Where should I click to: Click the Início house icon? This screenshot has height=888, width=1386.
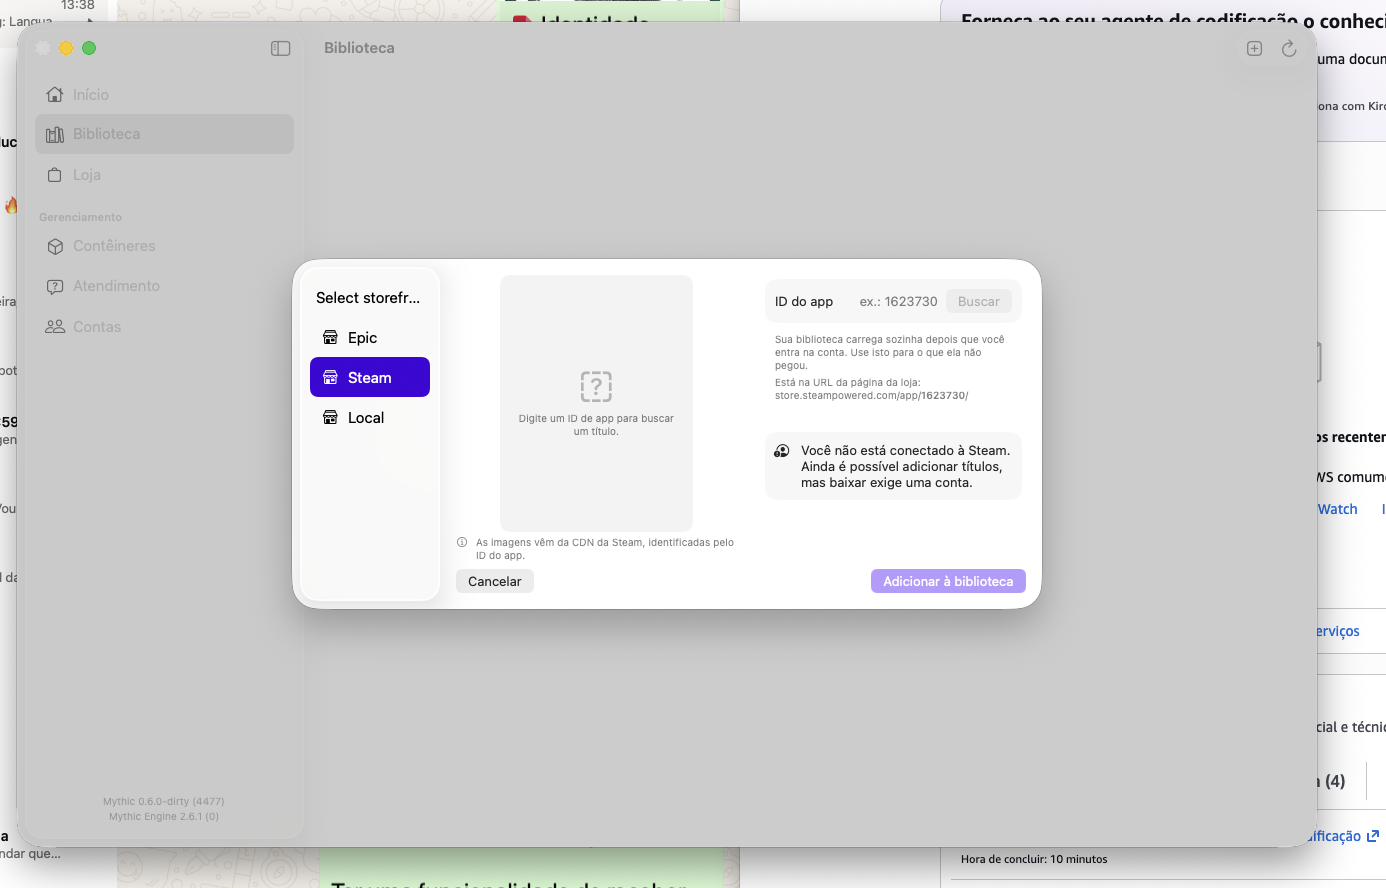pyautogui.click(x=55, y=94)
